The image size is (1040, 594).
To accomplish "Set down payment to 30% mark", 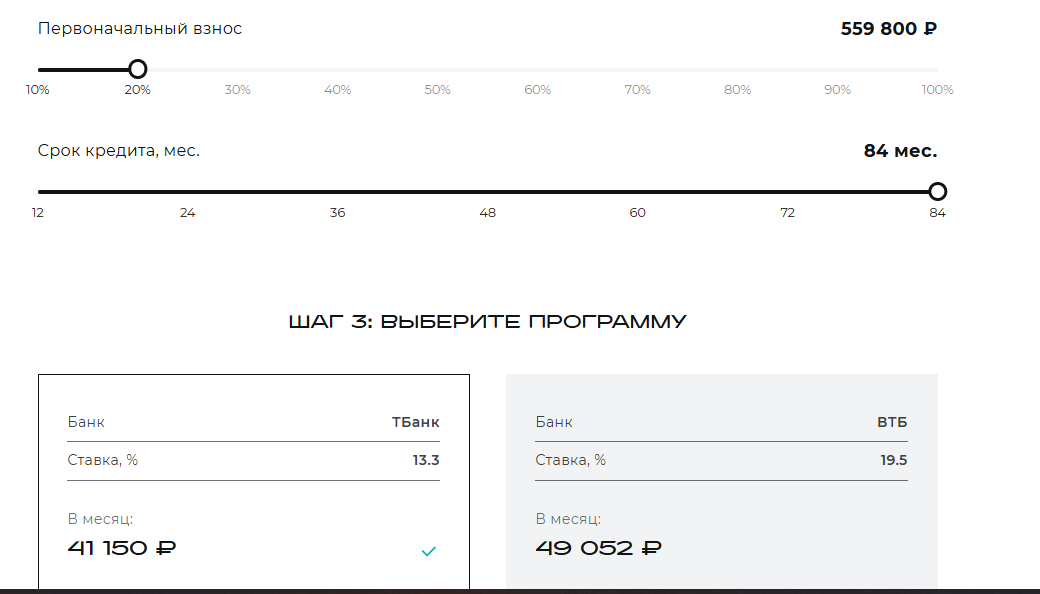I will [238, 90].
